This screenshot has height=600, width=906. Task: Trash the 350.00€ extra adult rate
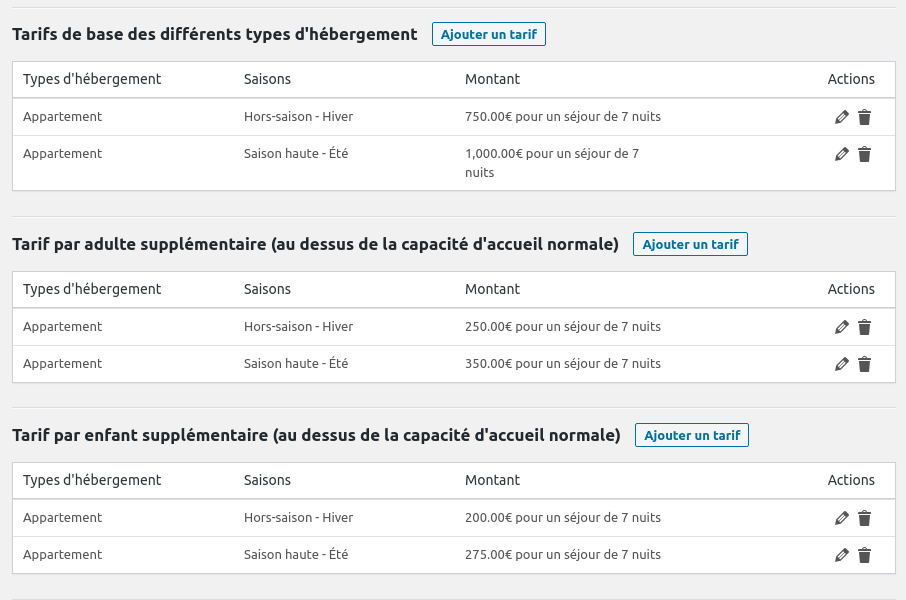[864, 364]
